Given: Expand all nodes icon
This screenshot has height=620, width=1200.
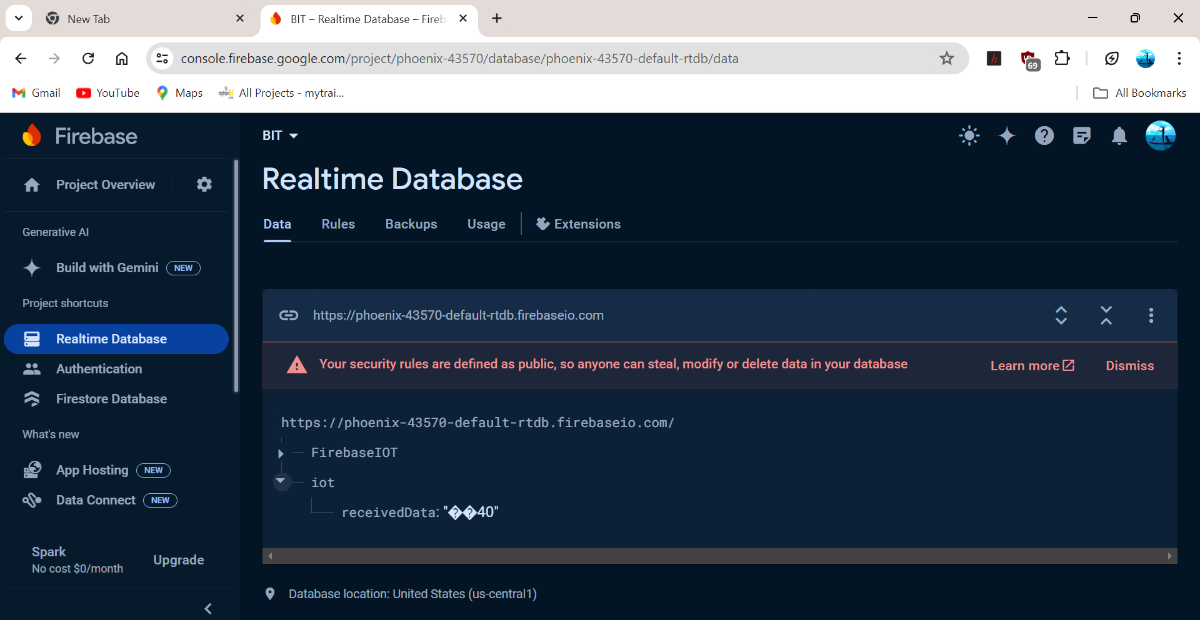Looking at the screenshot, I should (x=1061, y=315).
